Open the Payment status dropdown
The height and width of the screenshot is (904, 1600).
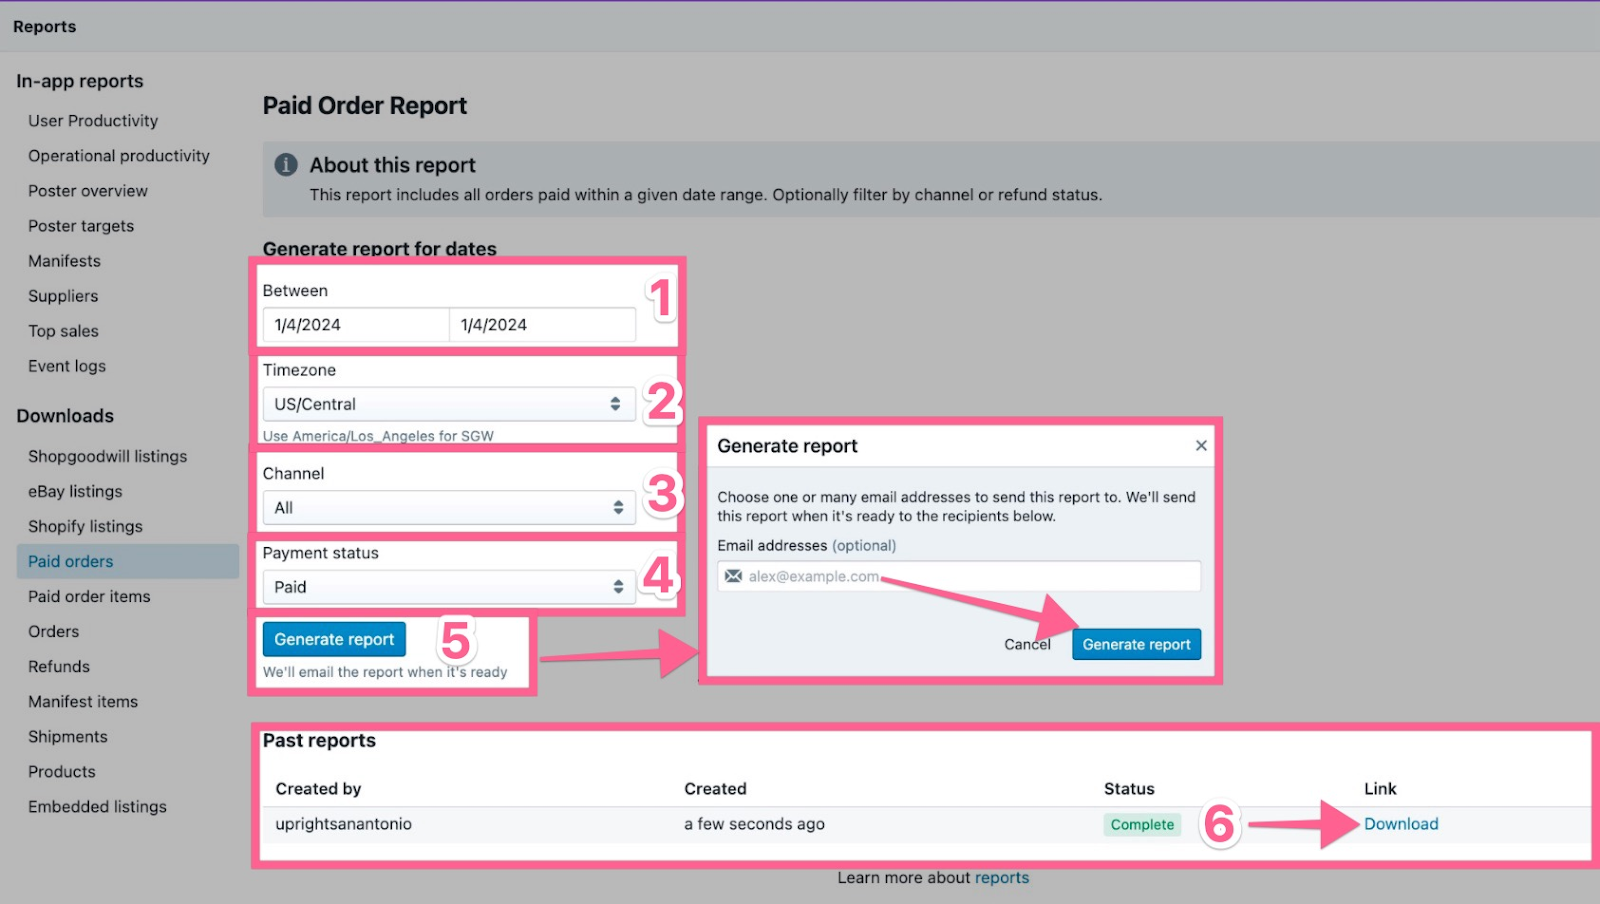(x=448, y=587)
